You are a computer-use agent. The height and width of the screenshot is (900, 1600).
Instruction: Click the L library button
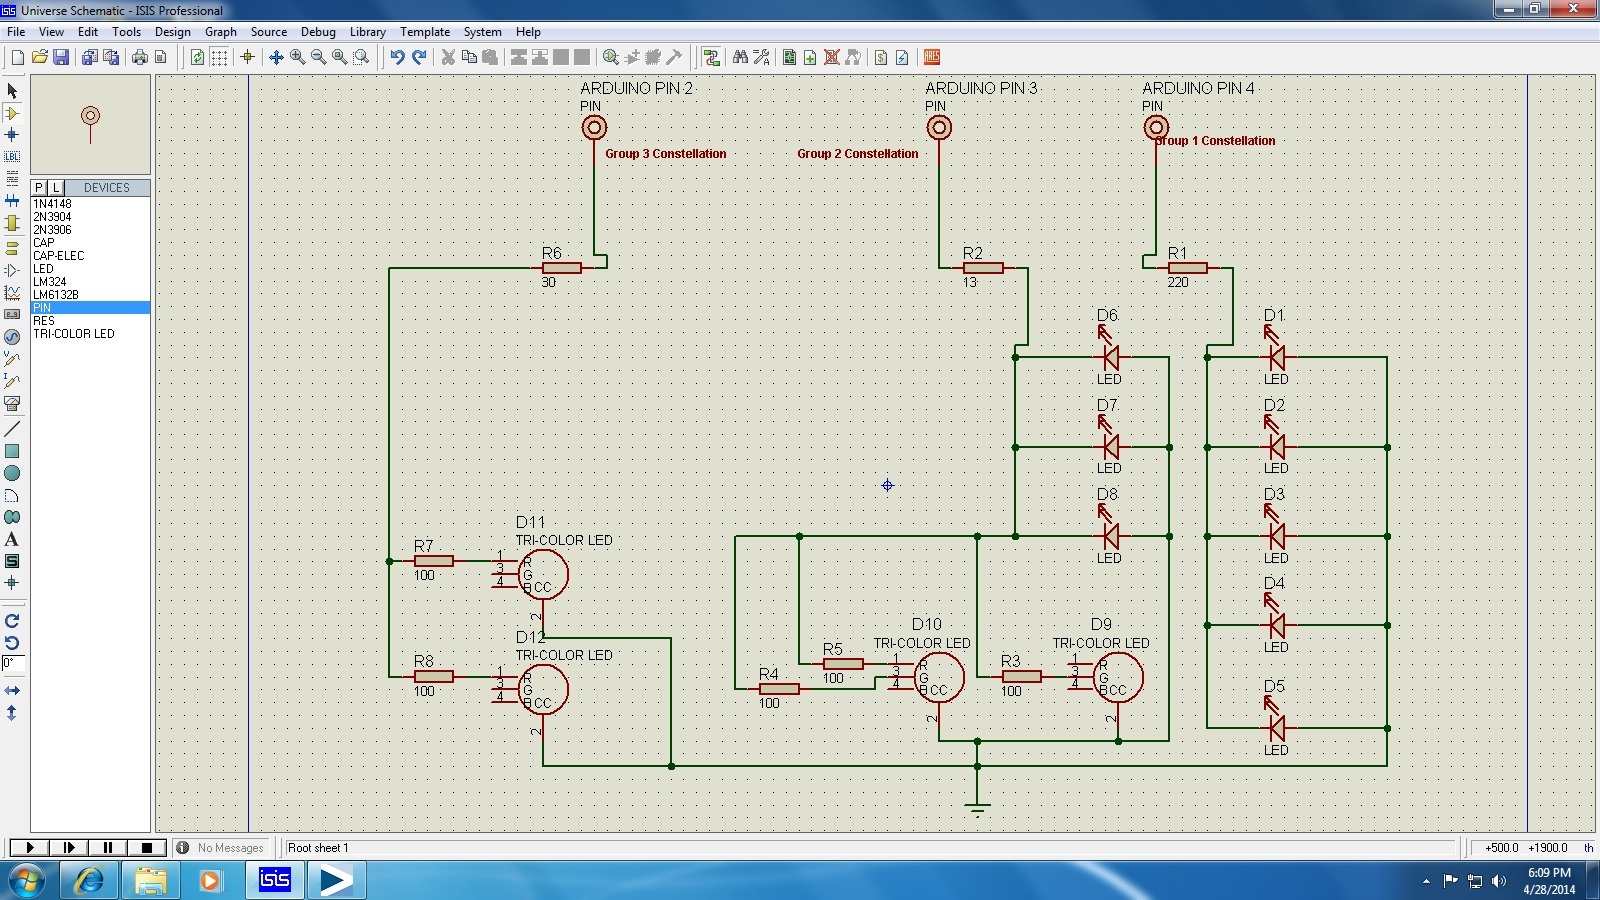pyautogui.click(x=56, y=187)
